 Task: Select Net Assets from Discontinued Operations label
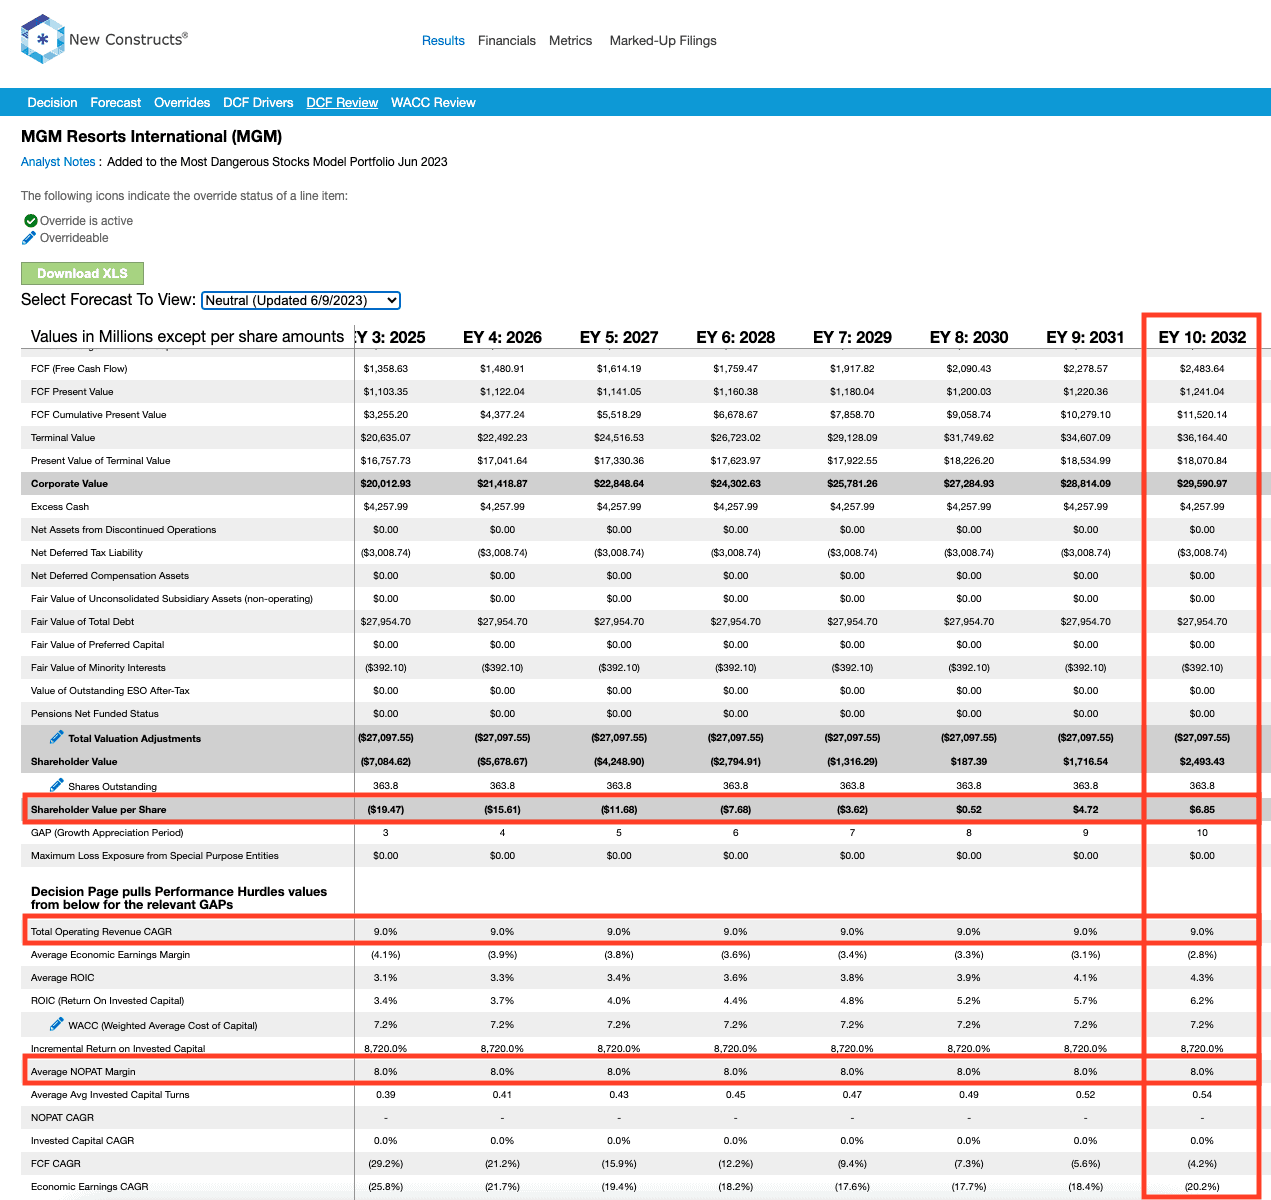(123, 530)
